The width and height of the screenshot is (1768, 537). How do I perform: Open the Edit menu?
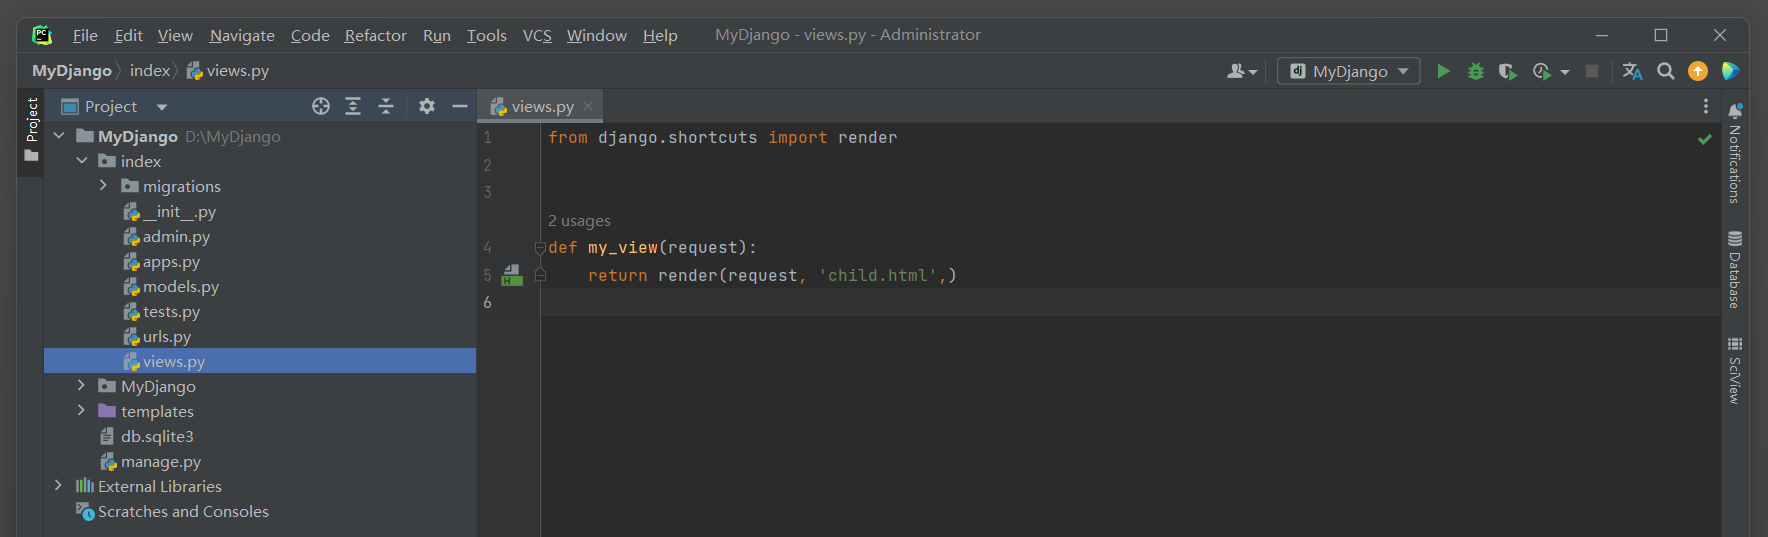[x=128, y=35]
